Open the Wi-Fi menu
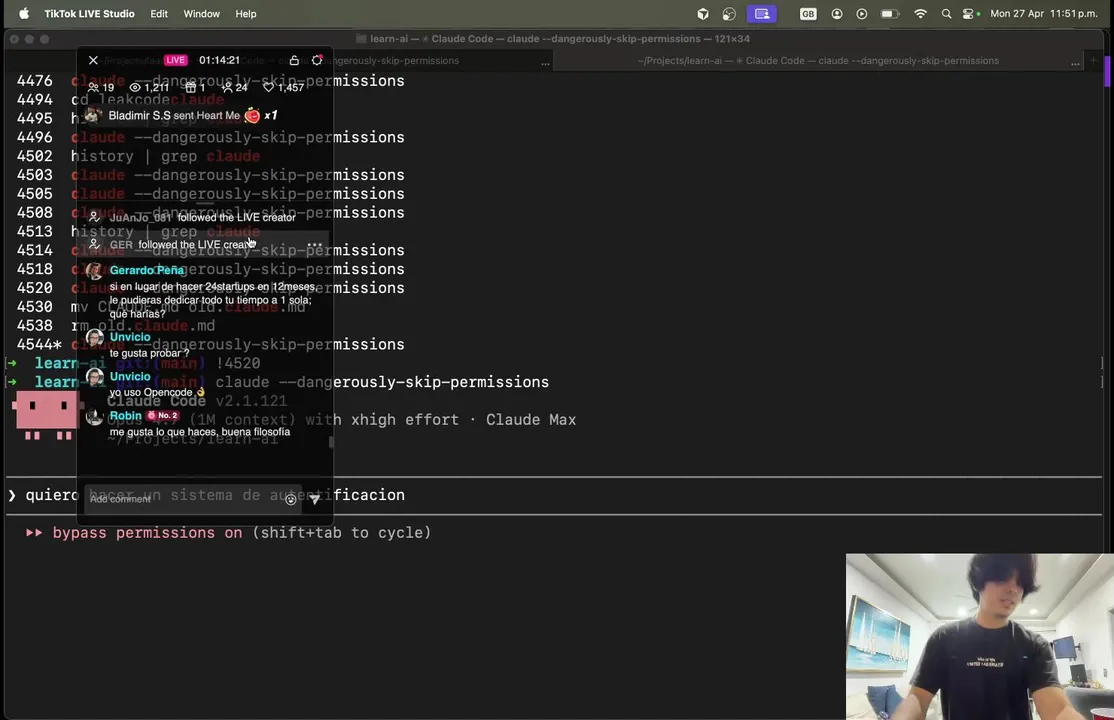Screen dimensions: 1114x720 click(921, 14)
